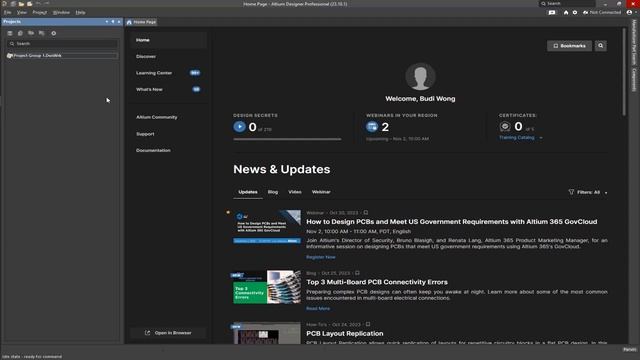Open the PCB Layout Replication headline
640x360 pixels.
click(x=344, y=333)
